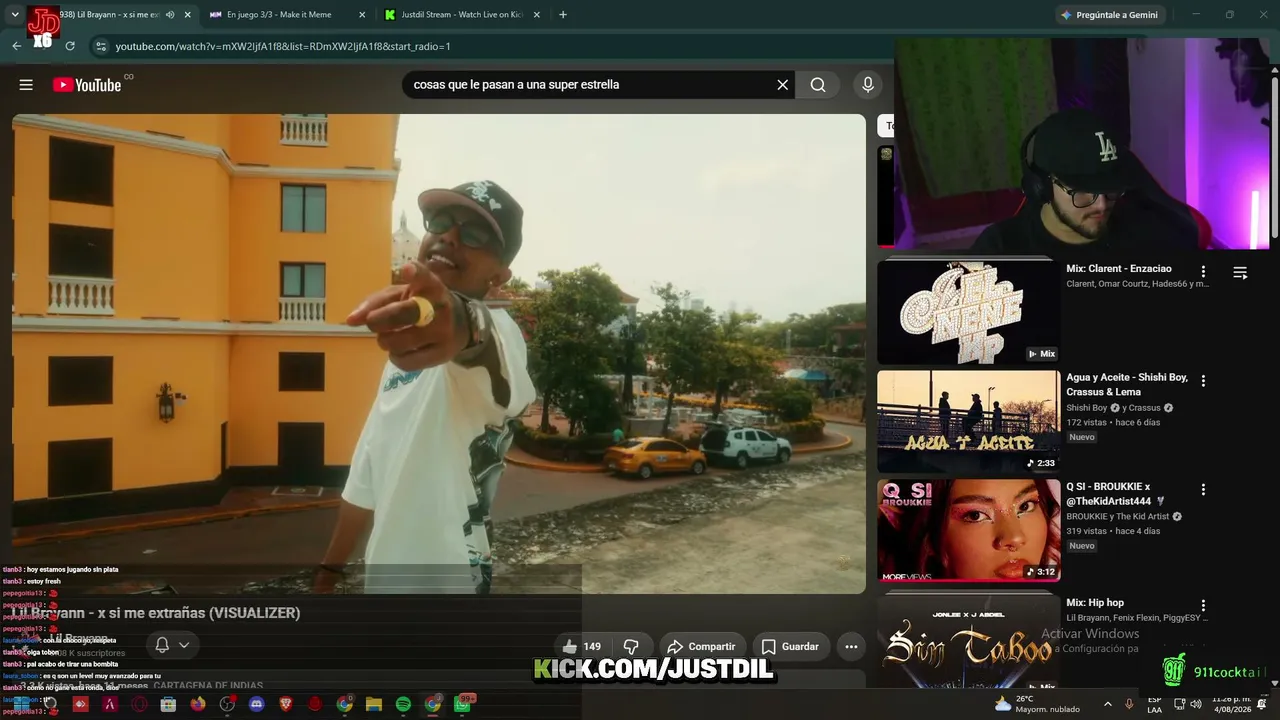Open options for Mix: Clarent - Enzaciao

click(x=1203, y=272)
